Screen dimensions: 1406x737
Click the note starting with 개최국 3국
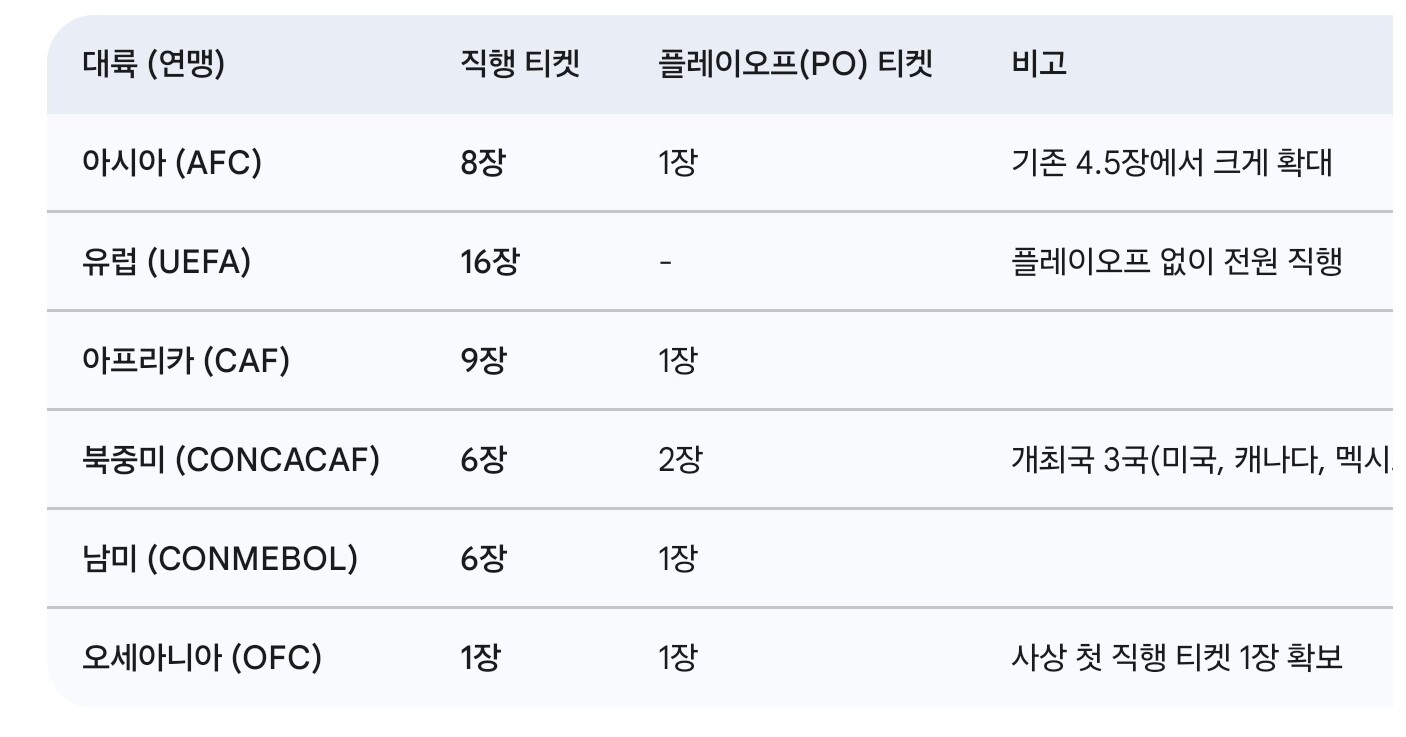(1200, 460)
